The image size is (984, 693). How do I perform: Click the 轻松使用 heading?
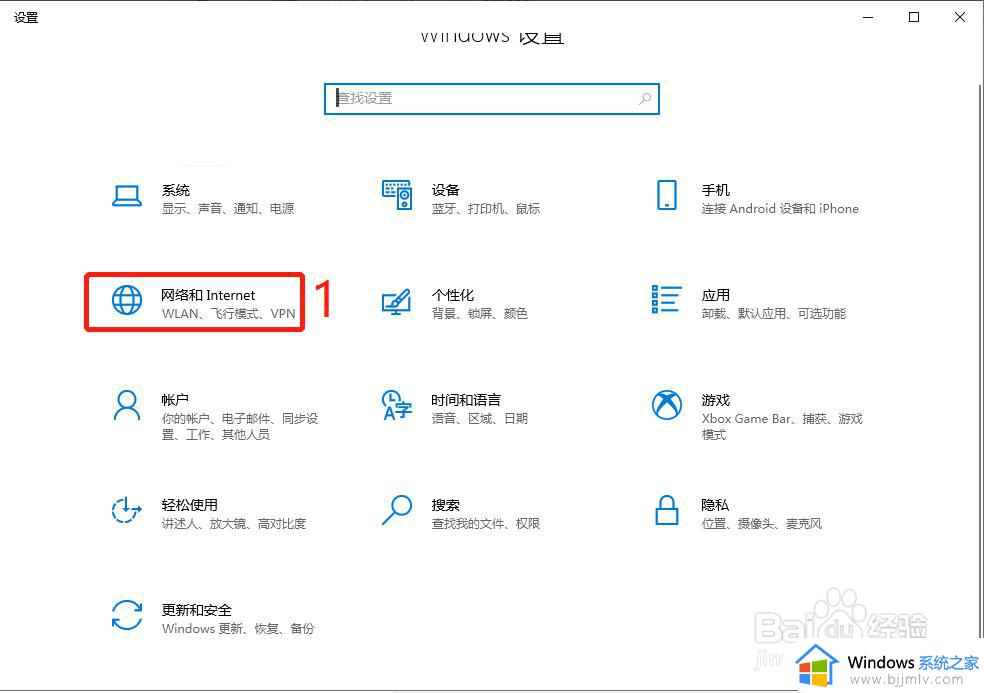190,505
